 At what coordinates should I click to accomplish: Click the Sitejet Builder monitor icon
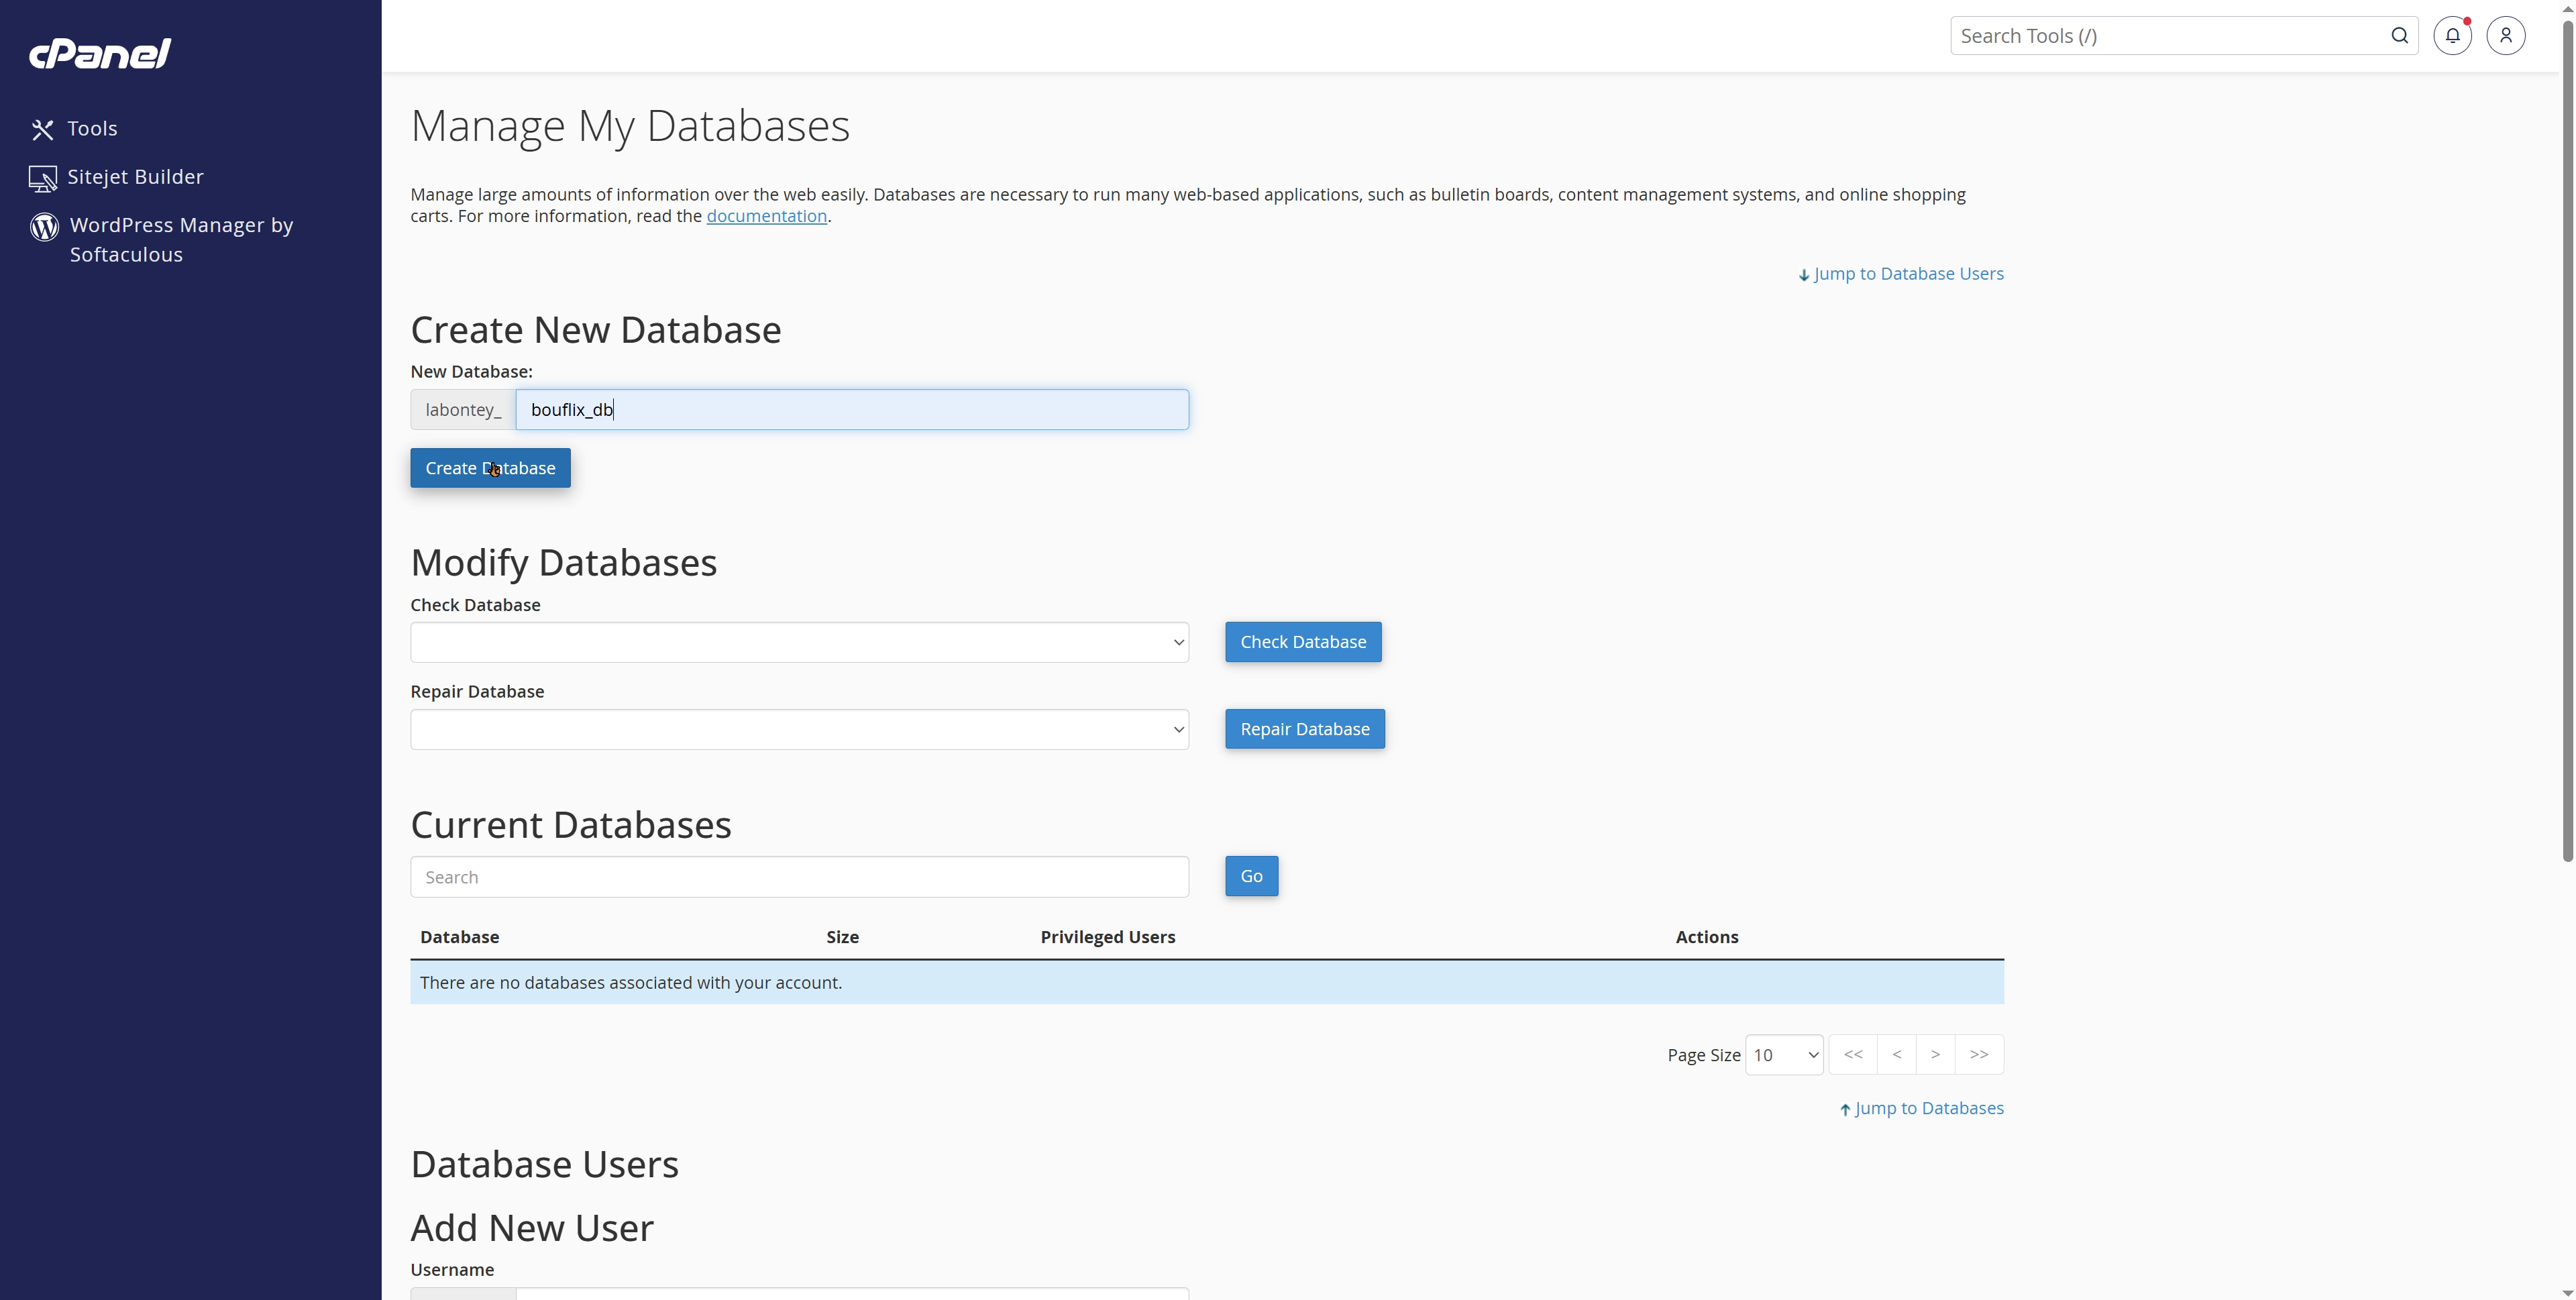pyautogui.click(x=43, y=178)
